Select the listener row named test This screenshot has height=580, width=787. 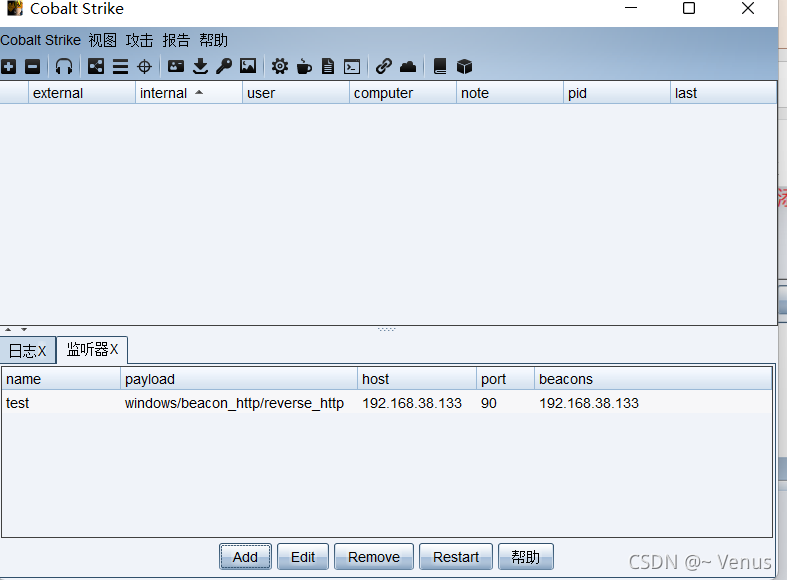point(386,403)
